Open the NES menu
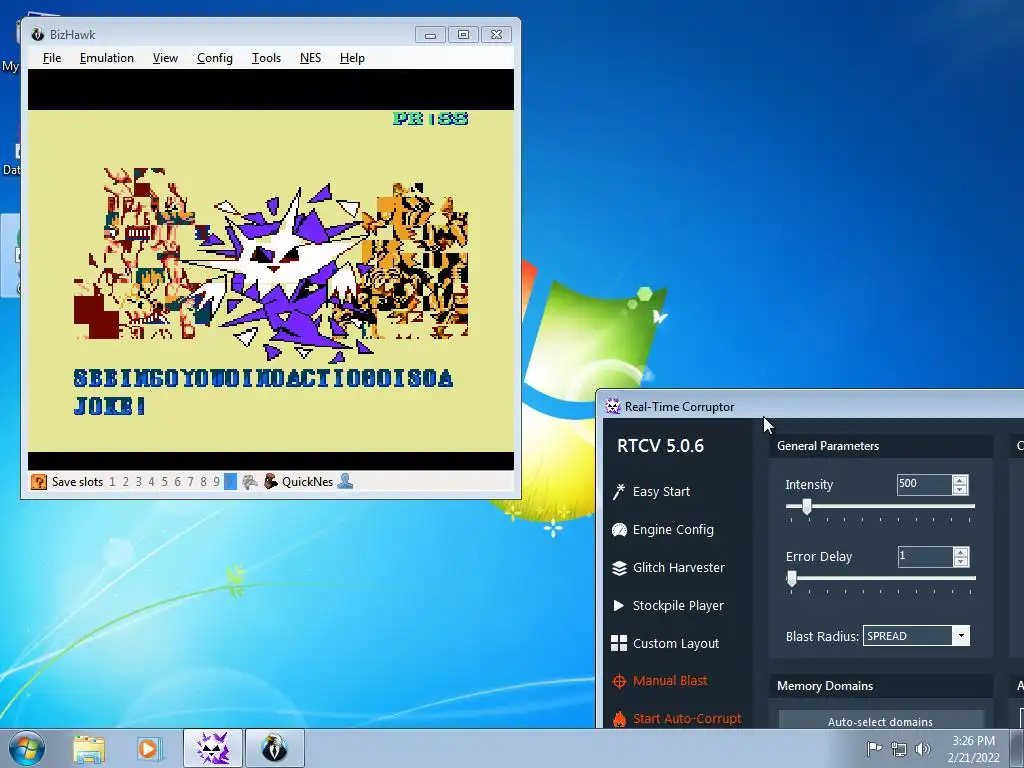Image resolution: width=1024 pixels, height=768 pixels. 310,58
